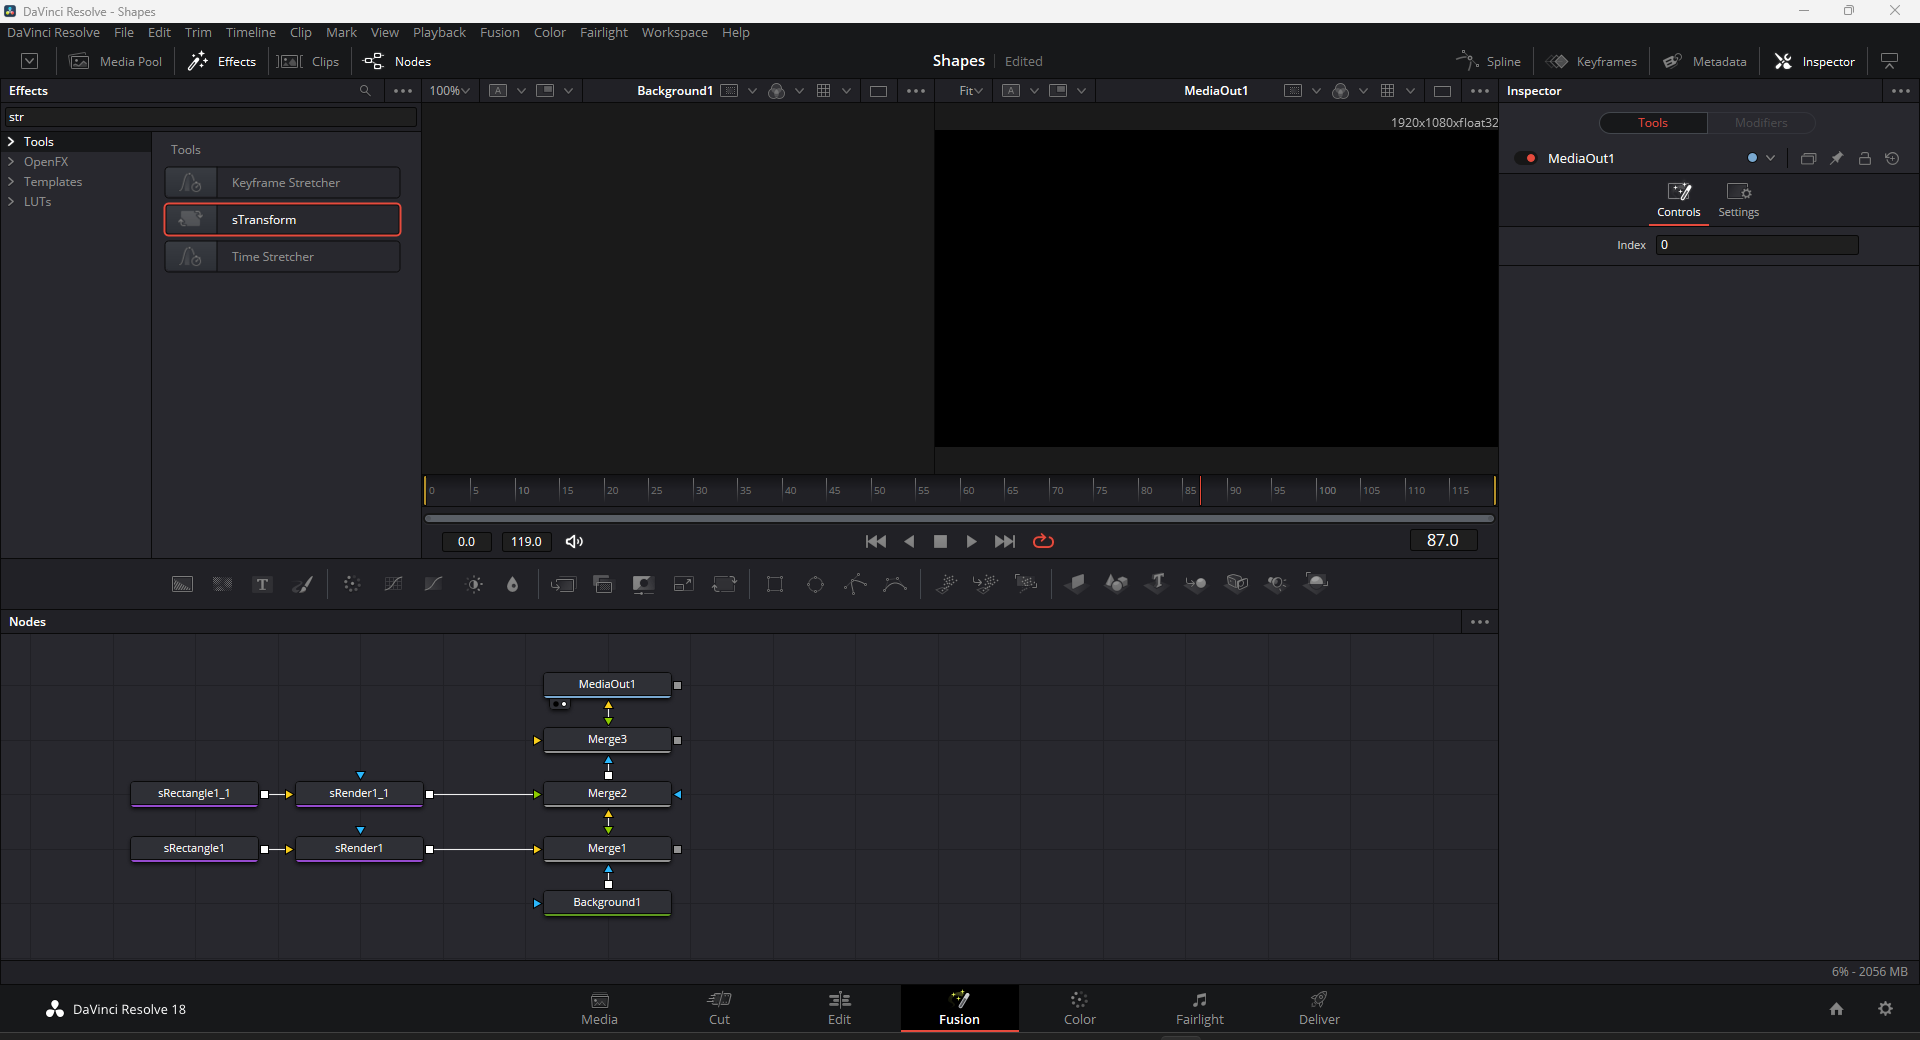Add a Resize node from toolbar
The width and height of the screenshot is (1920, 1040).
click(684, 584)
